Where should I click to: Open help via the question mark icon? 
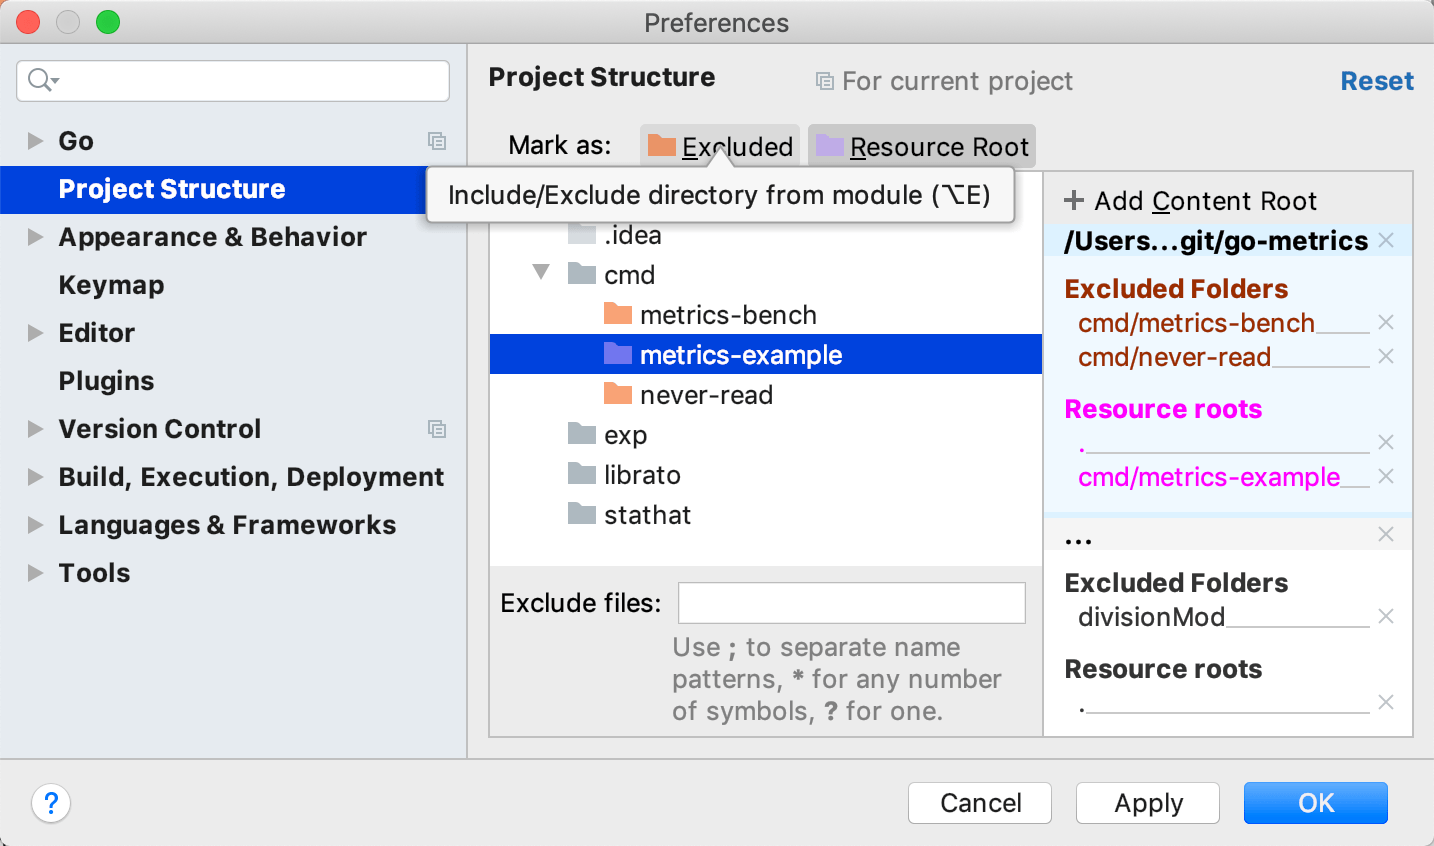click(51, 803)
